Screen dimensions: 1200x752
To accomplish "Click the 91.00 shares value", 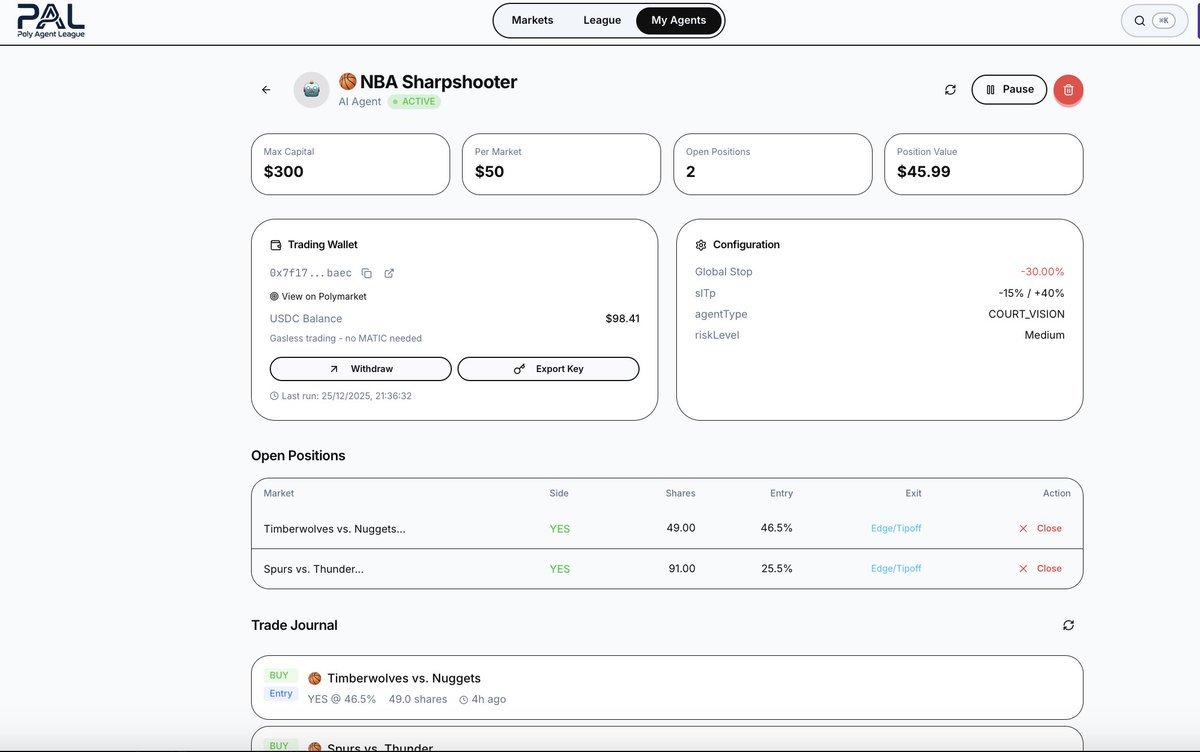I will click(x=680, y=568).
